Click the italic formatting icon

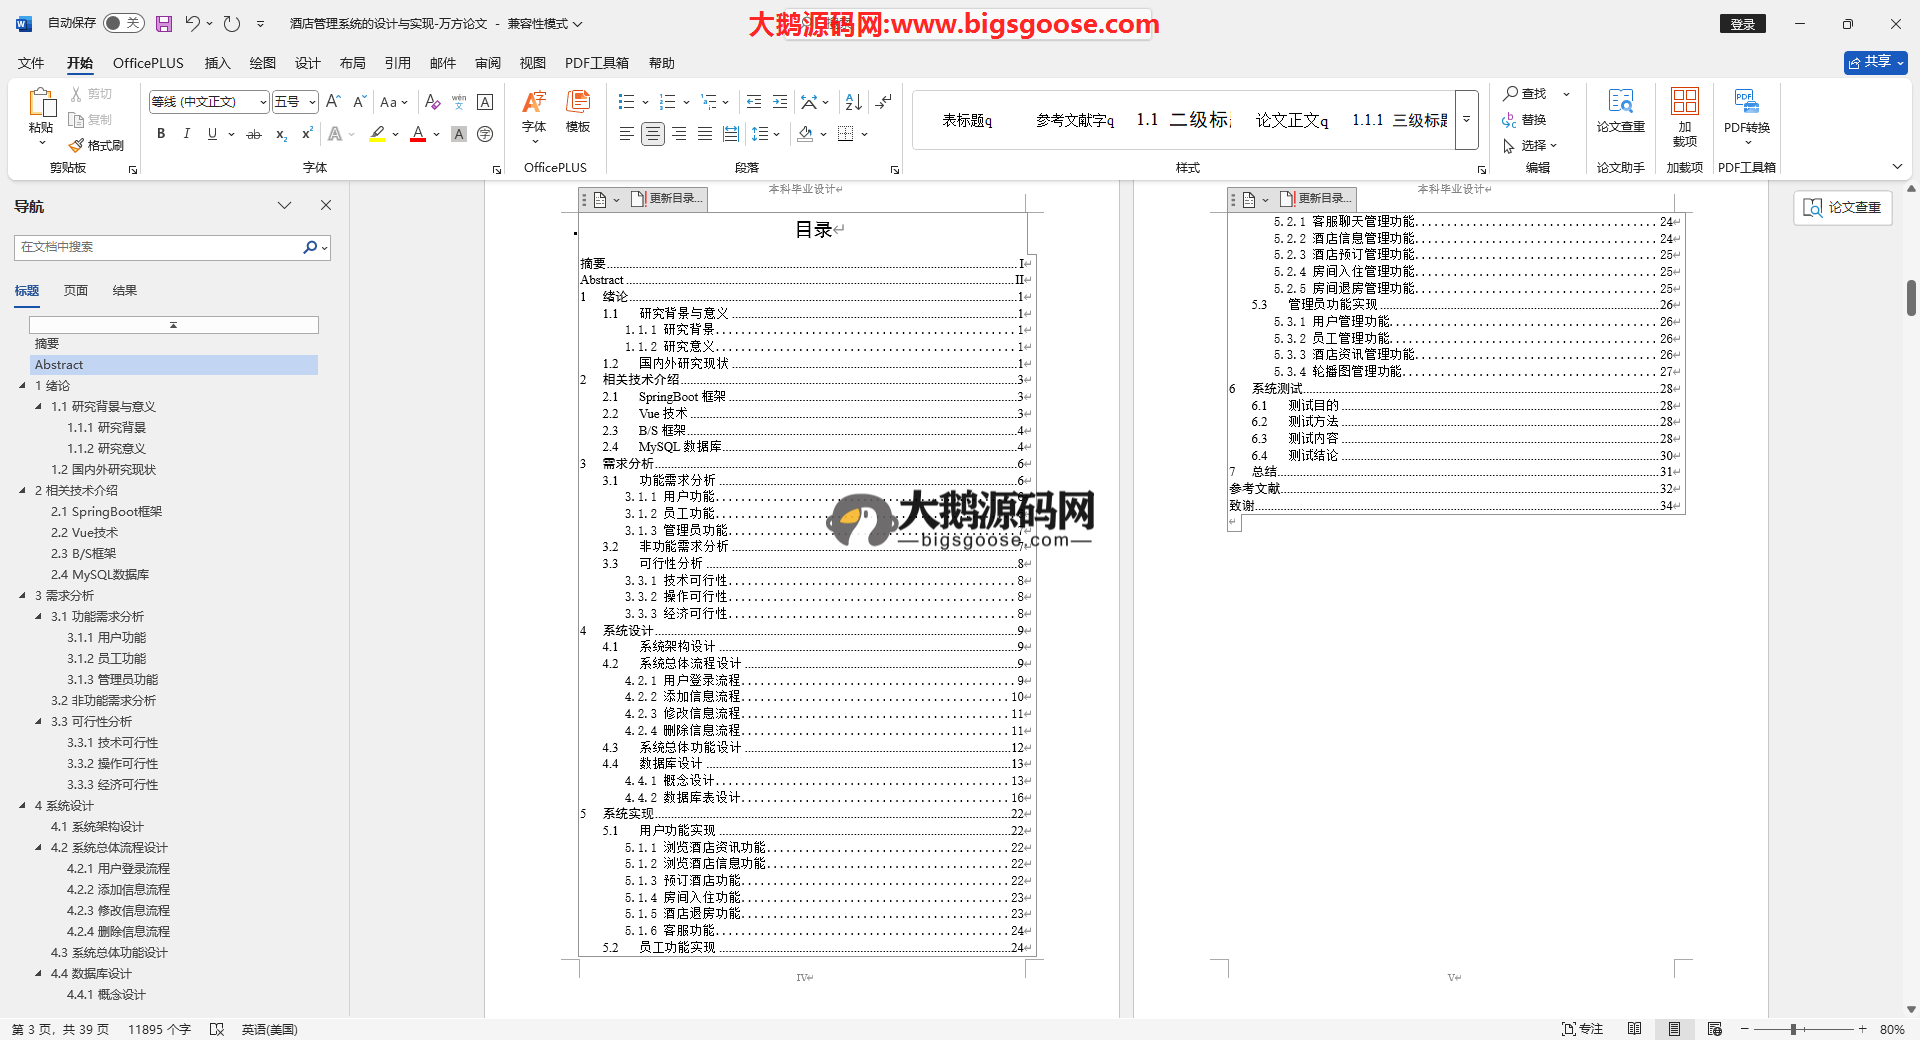tap(186, 134)
